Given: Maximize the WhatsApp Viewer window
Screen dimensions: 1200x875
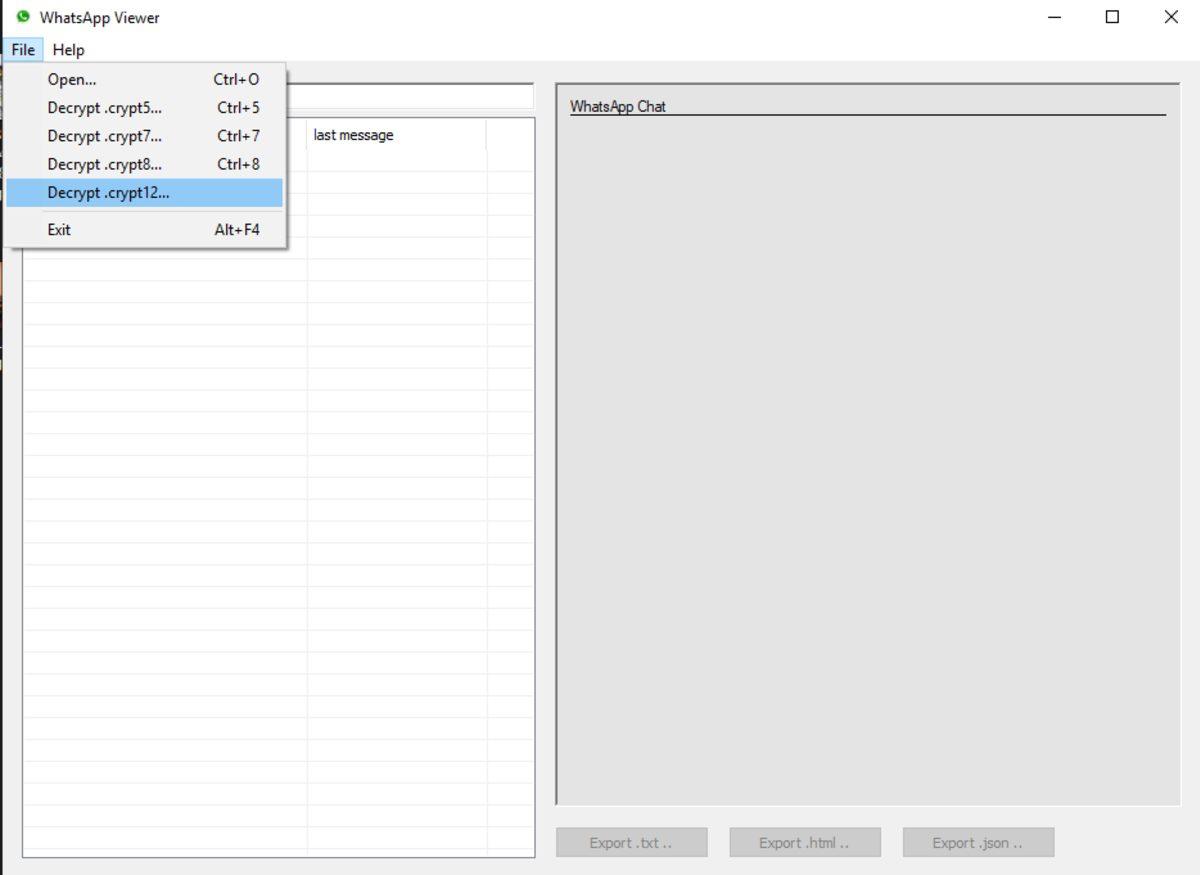Looking at the screenshot, I should pos(1112,17).
